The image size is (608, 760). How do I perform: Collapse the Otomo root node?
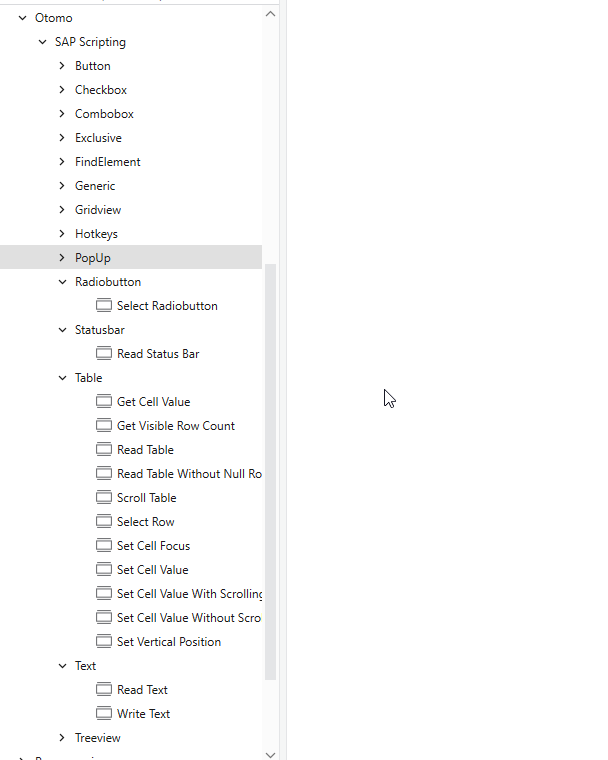[22, 18]
